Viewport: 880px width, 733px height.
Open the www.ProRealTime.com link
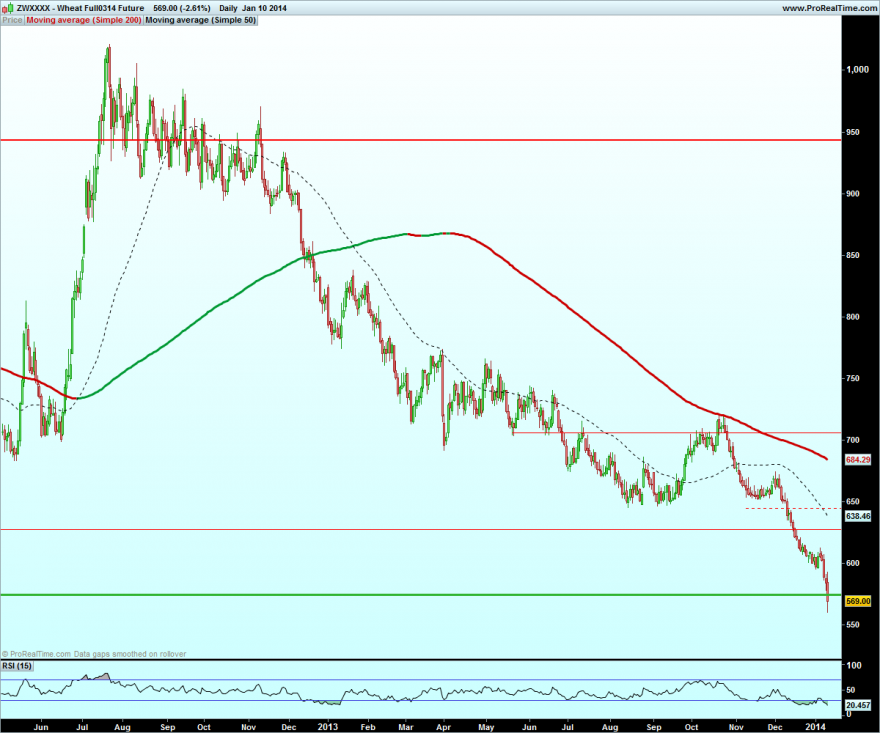coord(829,8)
